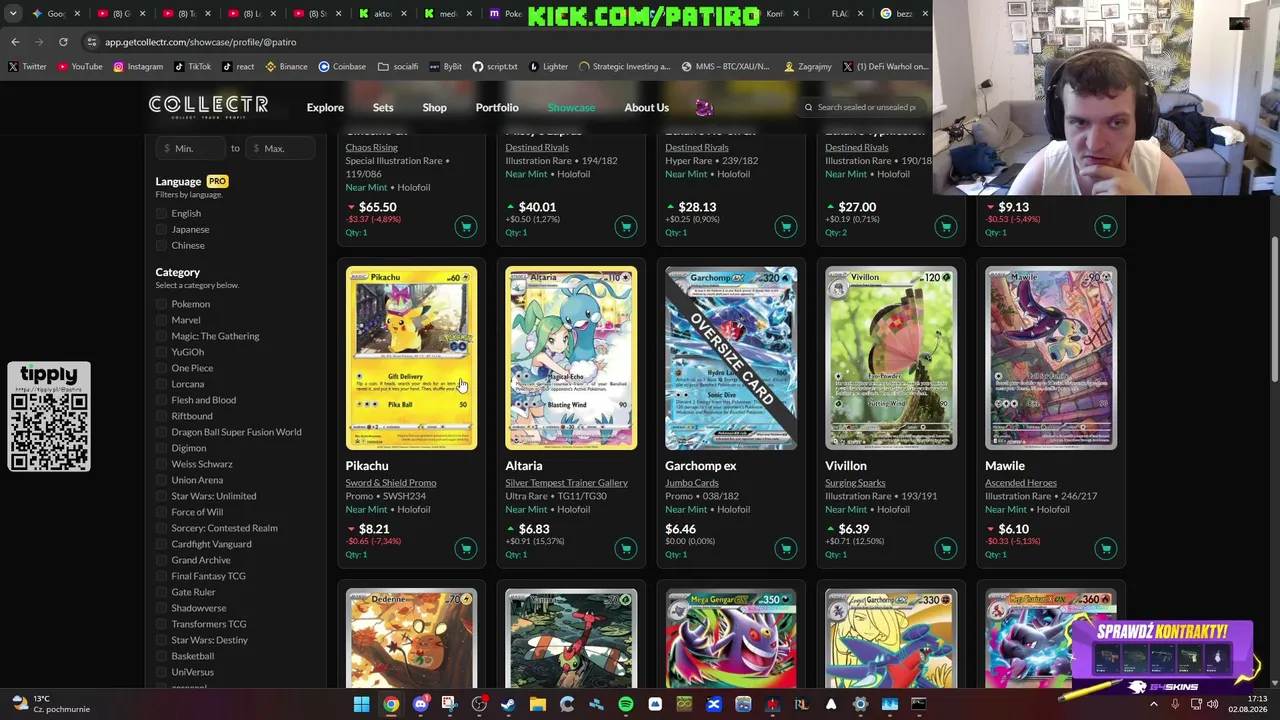Check Magic: The Gathering category
Image resolution: width=1280 pixels, height=720 pixels.
click(x=162, y=336)
